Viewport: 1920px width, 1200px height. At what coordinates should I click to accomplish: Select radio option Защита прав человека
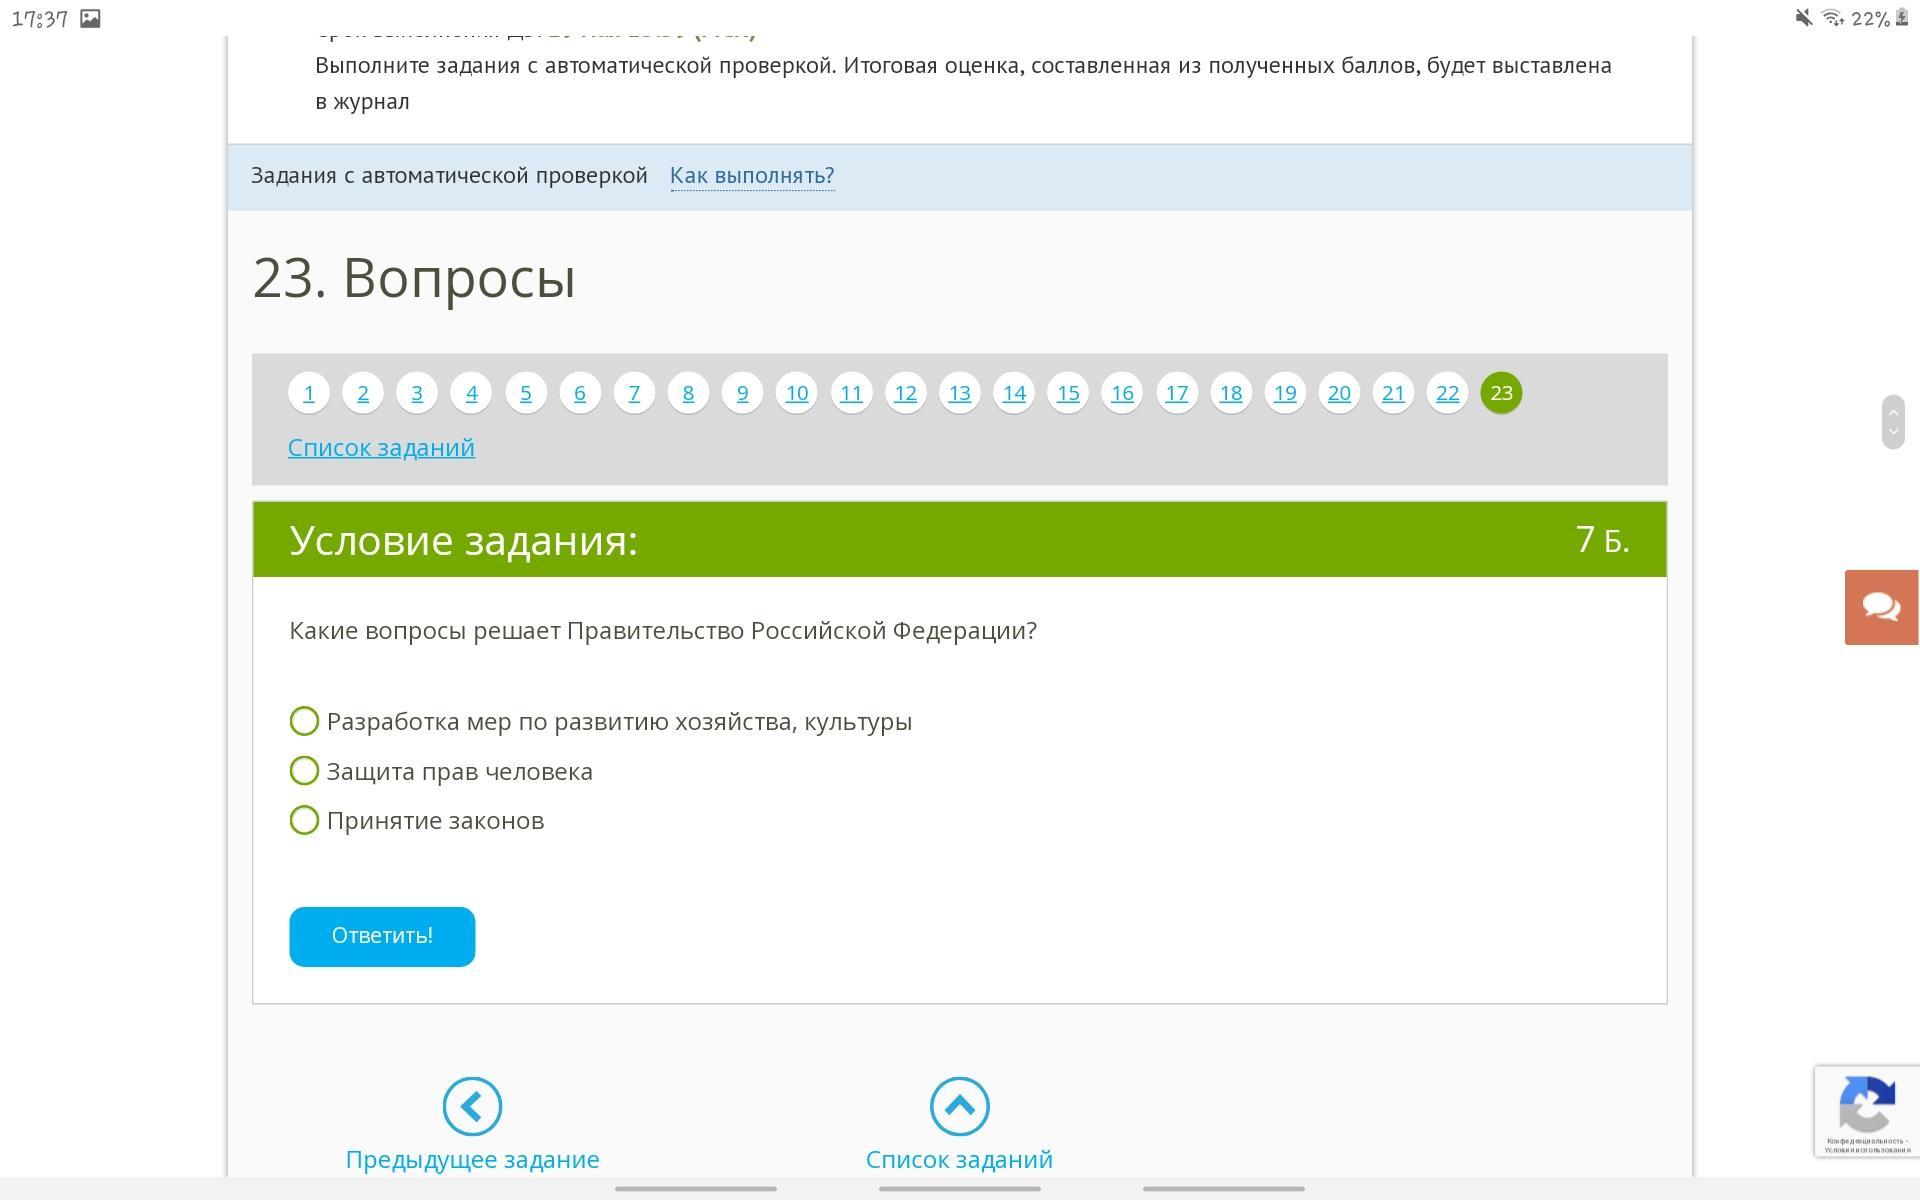304,771
